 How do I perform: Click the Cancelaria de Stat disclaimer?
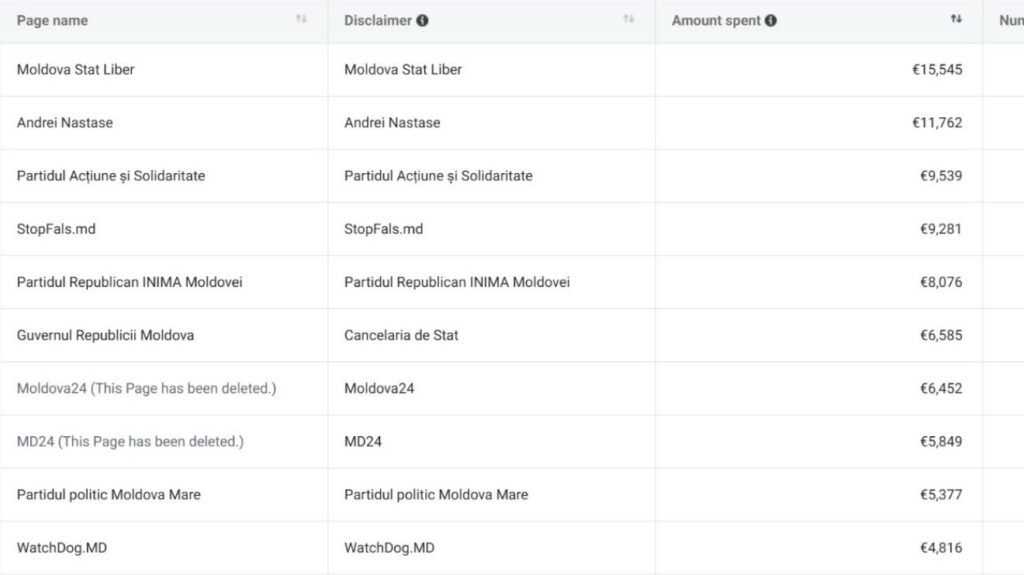point(402,335)
